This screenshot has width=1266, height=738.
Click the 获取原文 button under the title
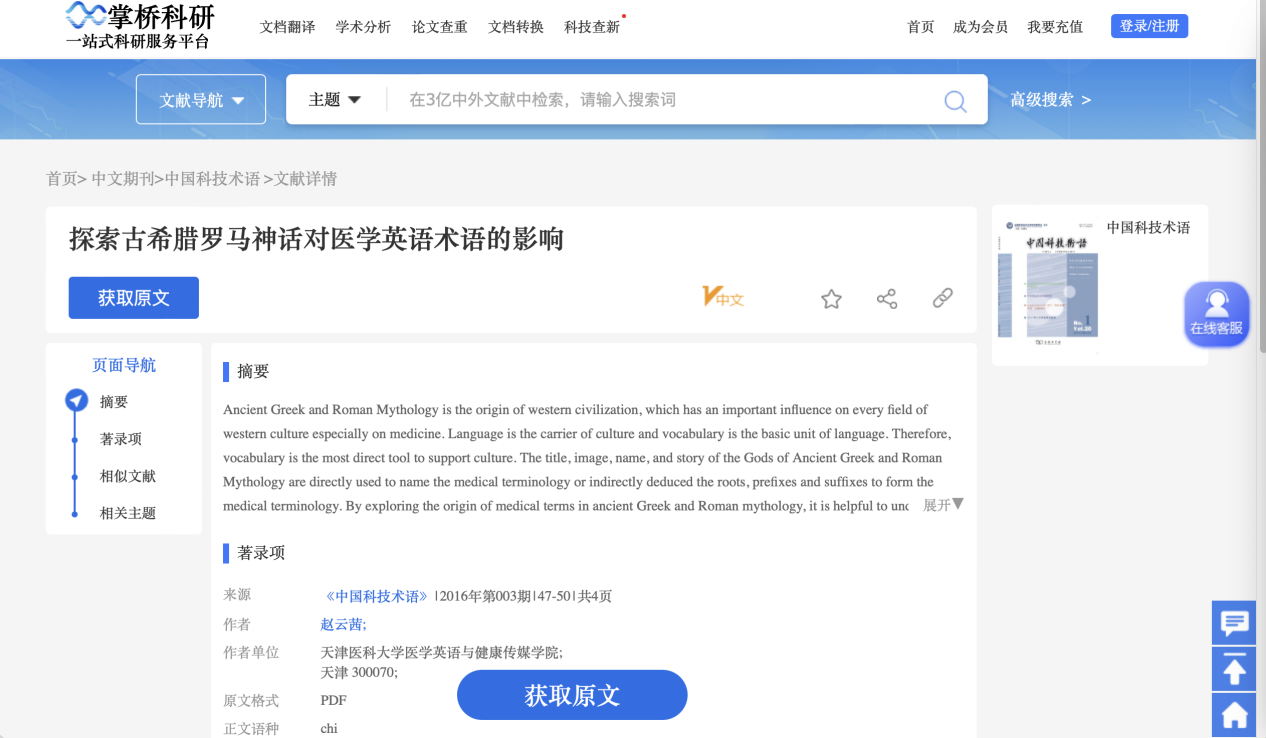(134, 298)
